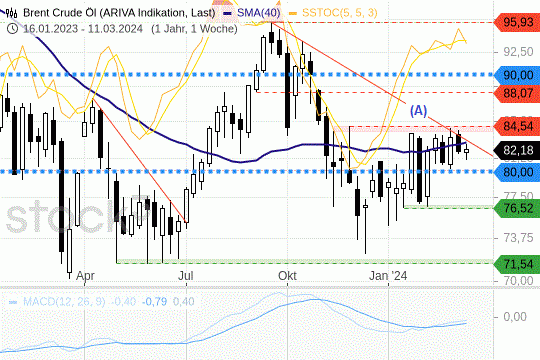Image resolution: width=540 pixels, height=360 pixels.
Task: Click the SSTOC legend color marker
Action: 293,13
